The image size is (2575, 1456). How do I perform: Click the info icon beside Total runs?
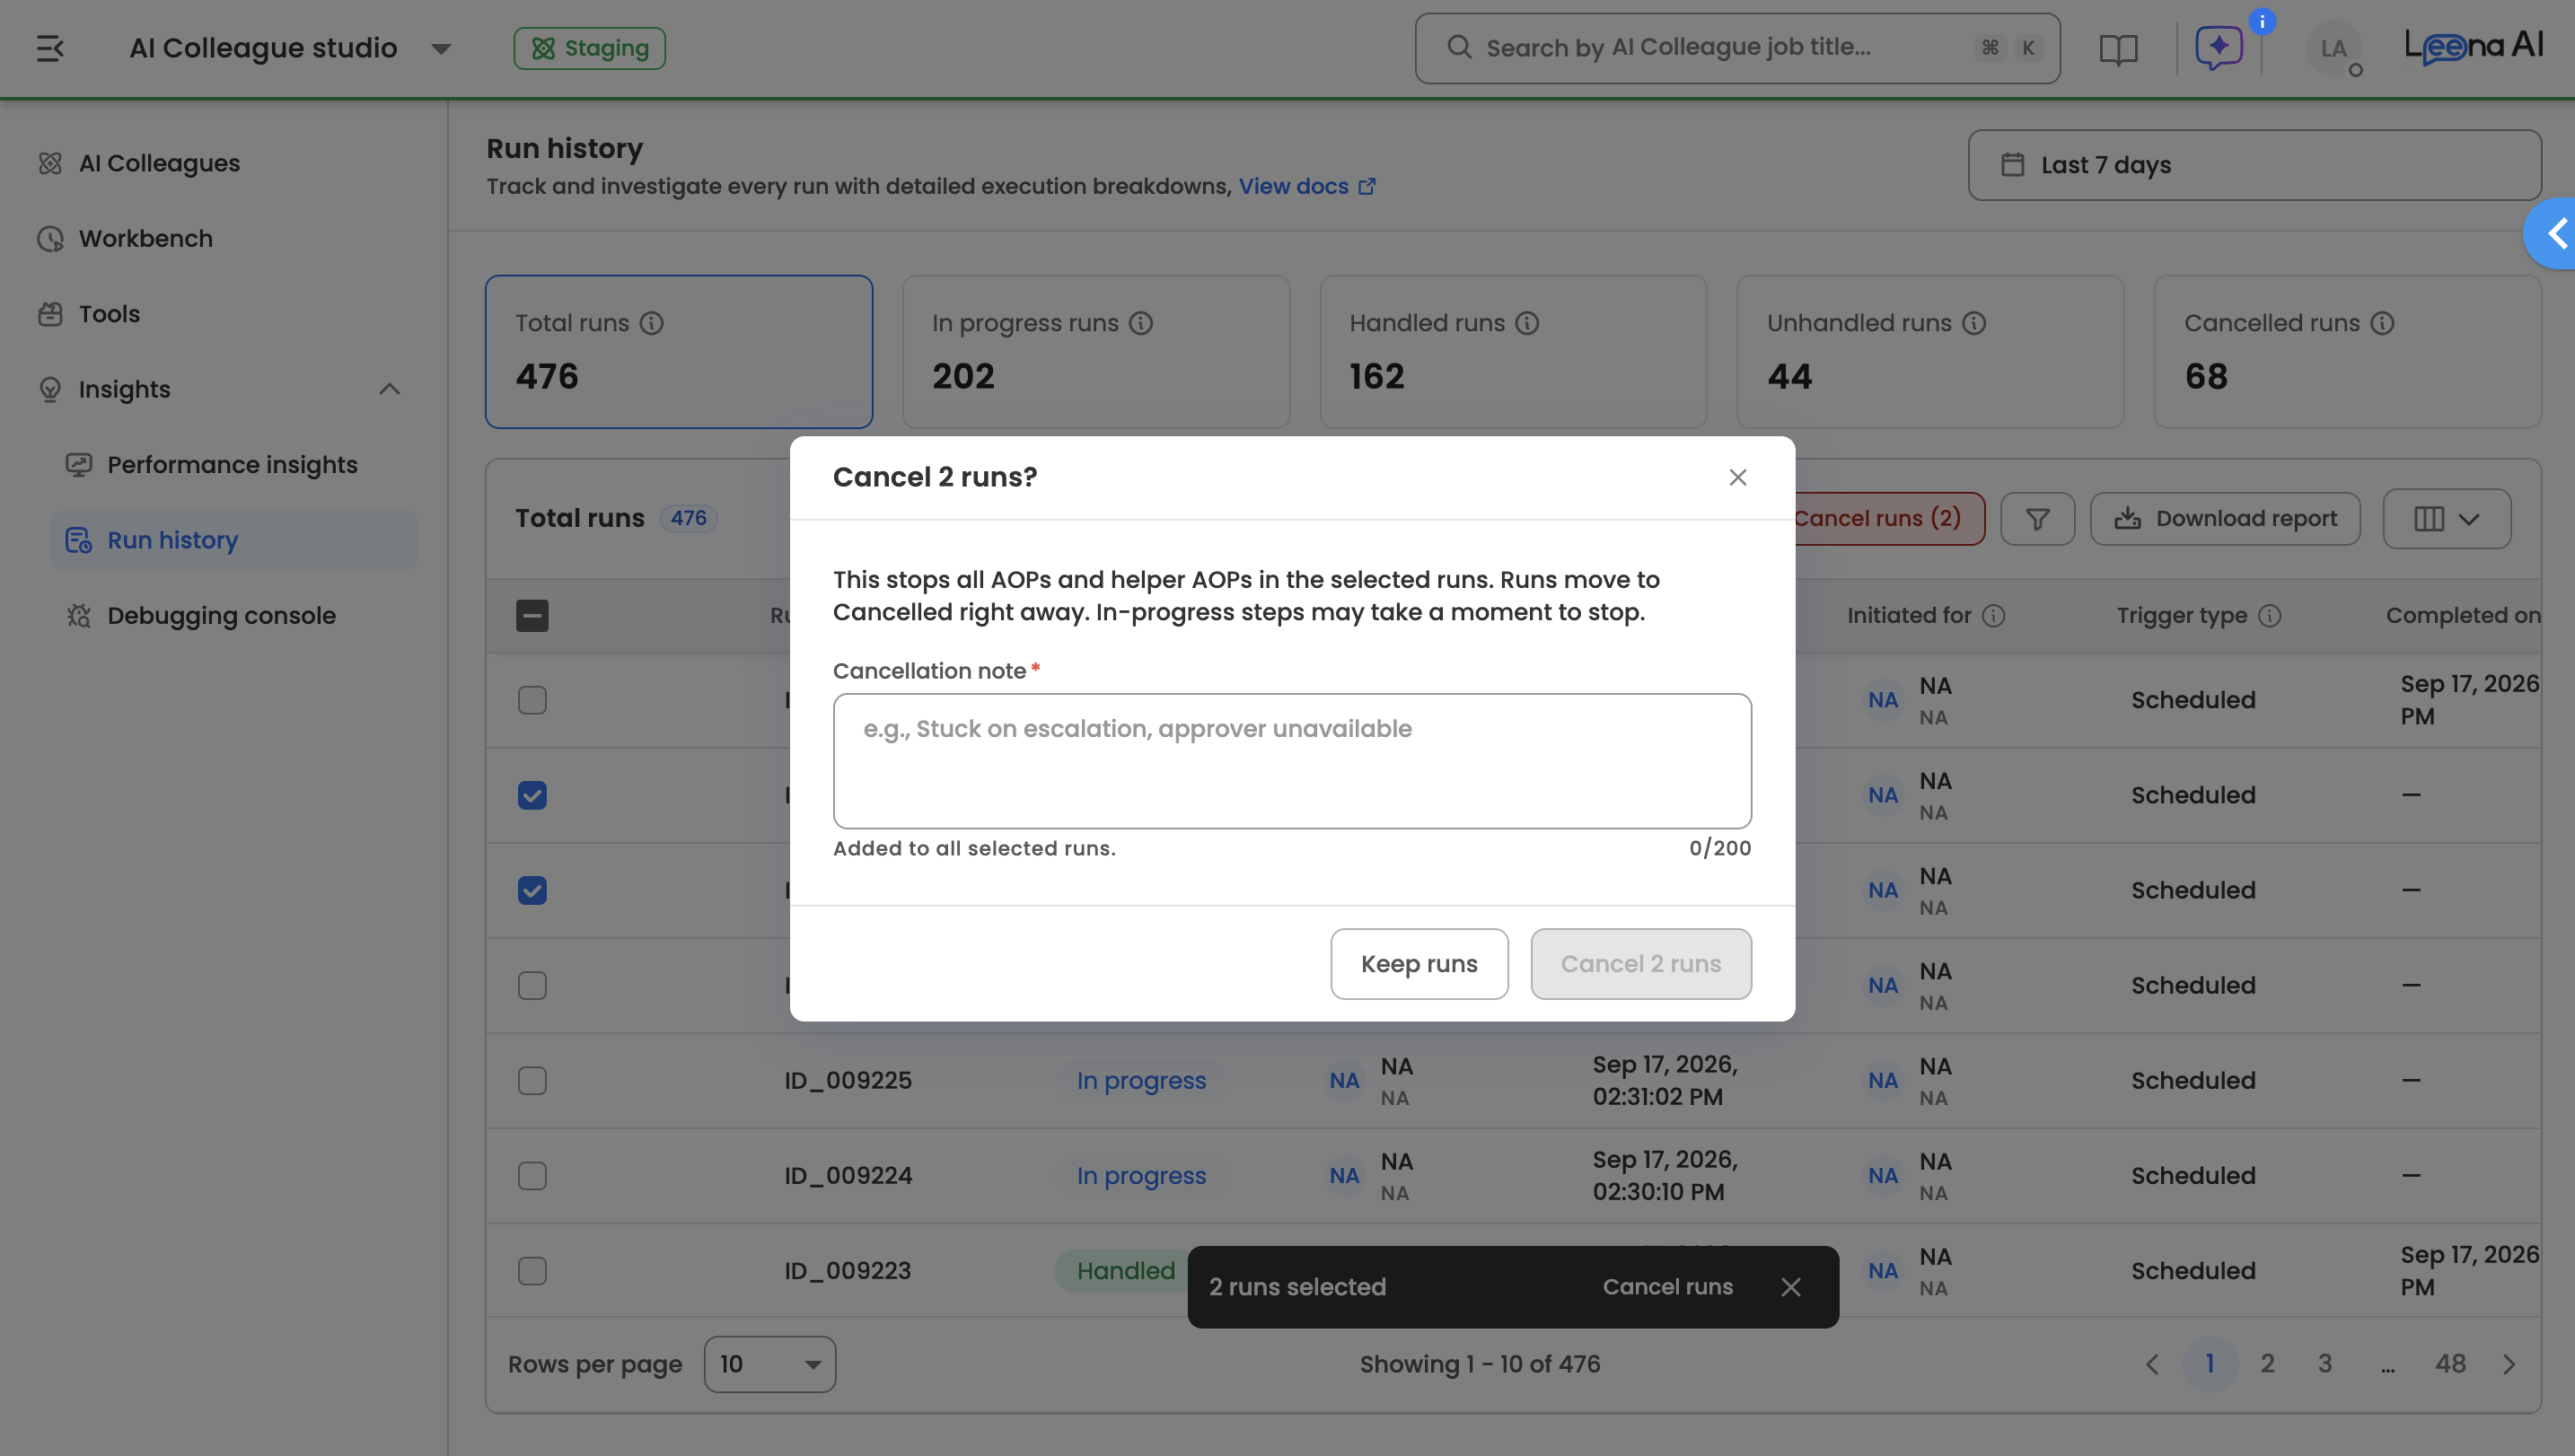click(652, 323)
